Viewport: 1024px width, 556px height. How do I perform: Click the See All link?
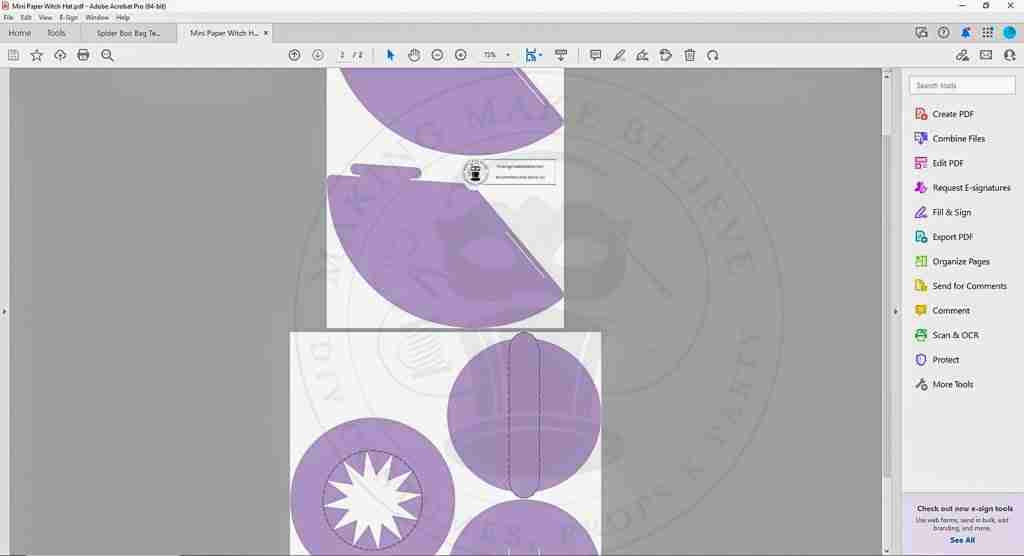click(x=962, y=540)
